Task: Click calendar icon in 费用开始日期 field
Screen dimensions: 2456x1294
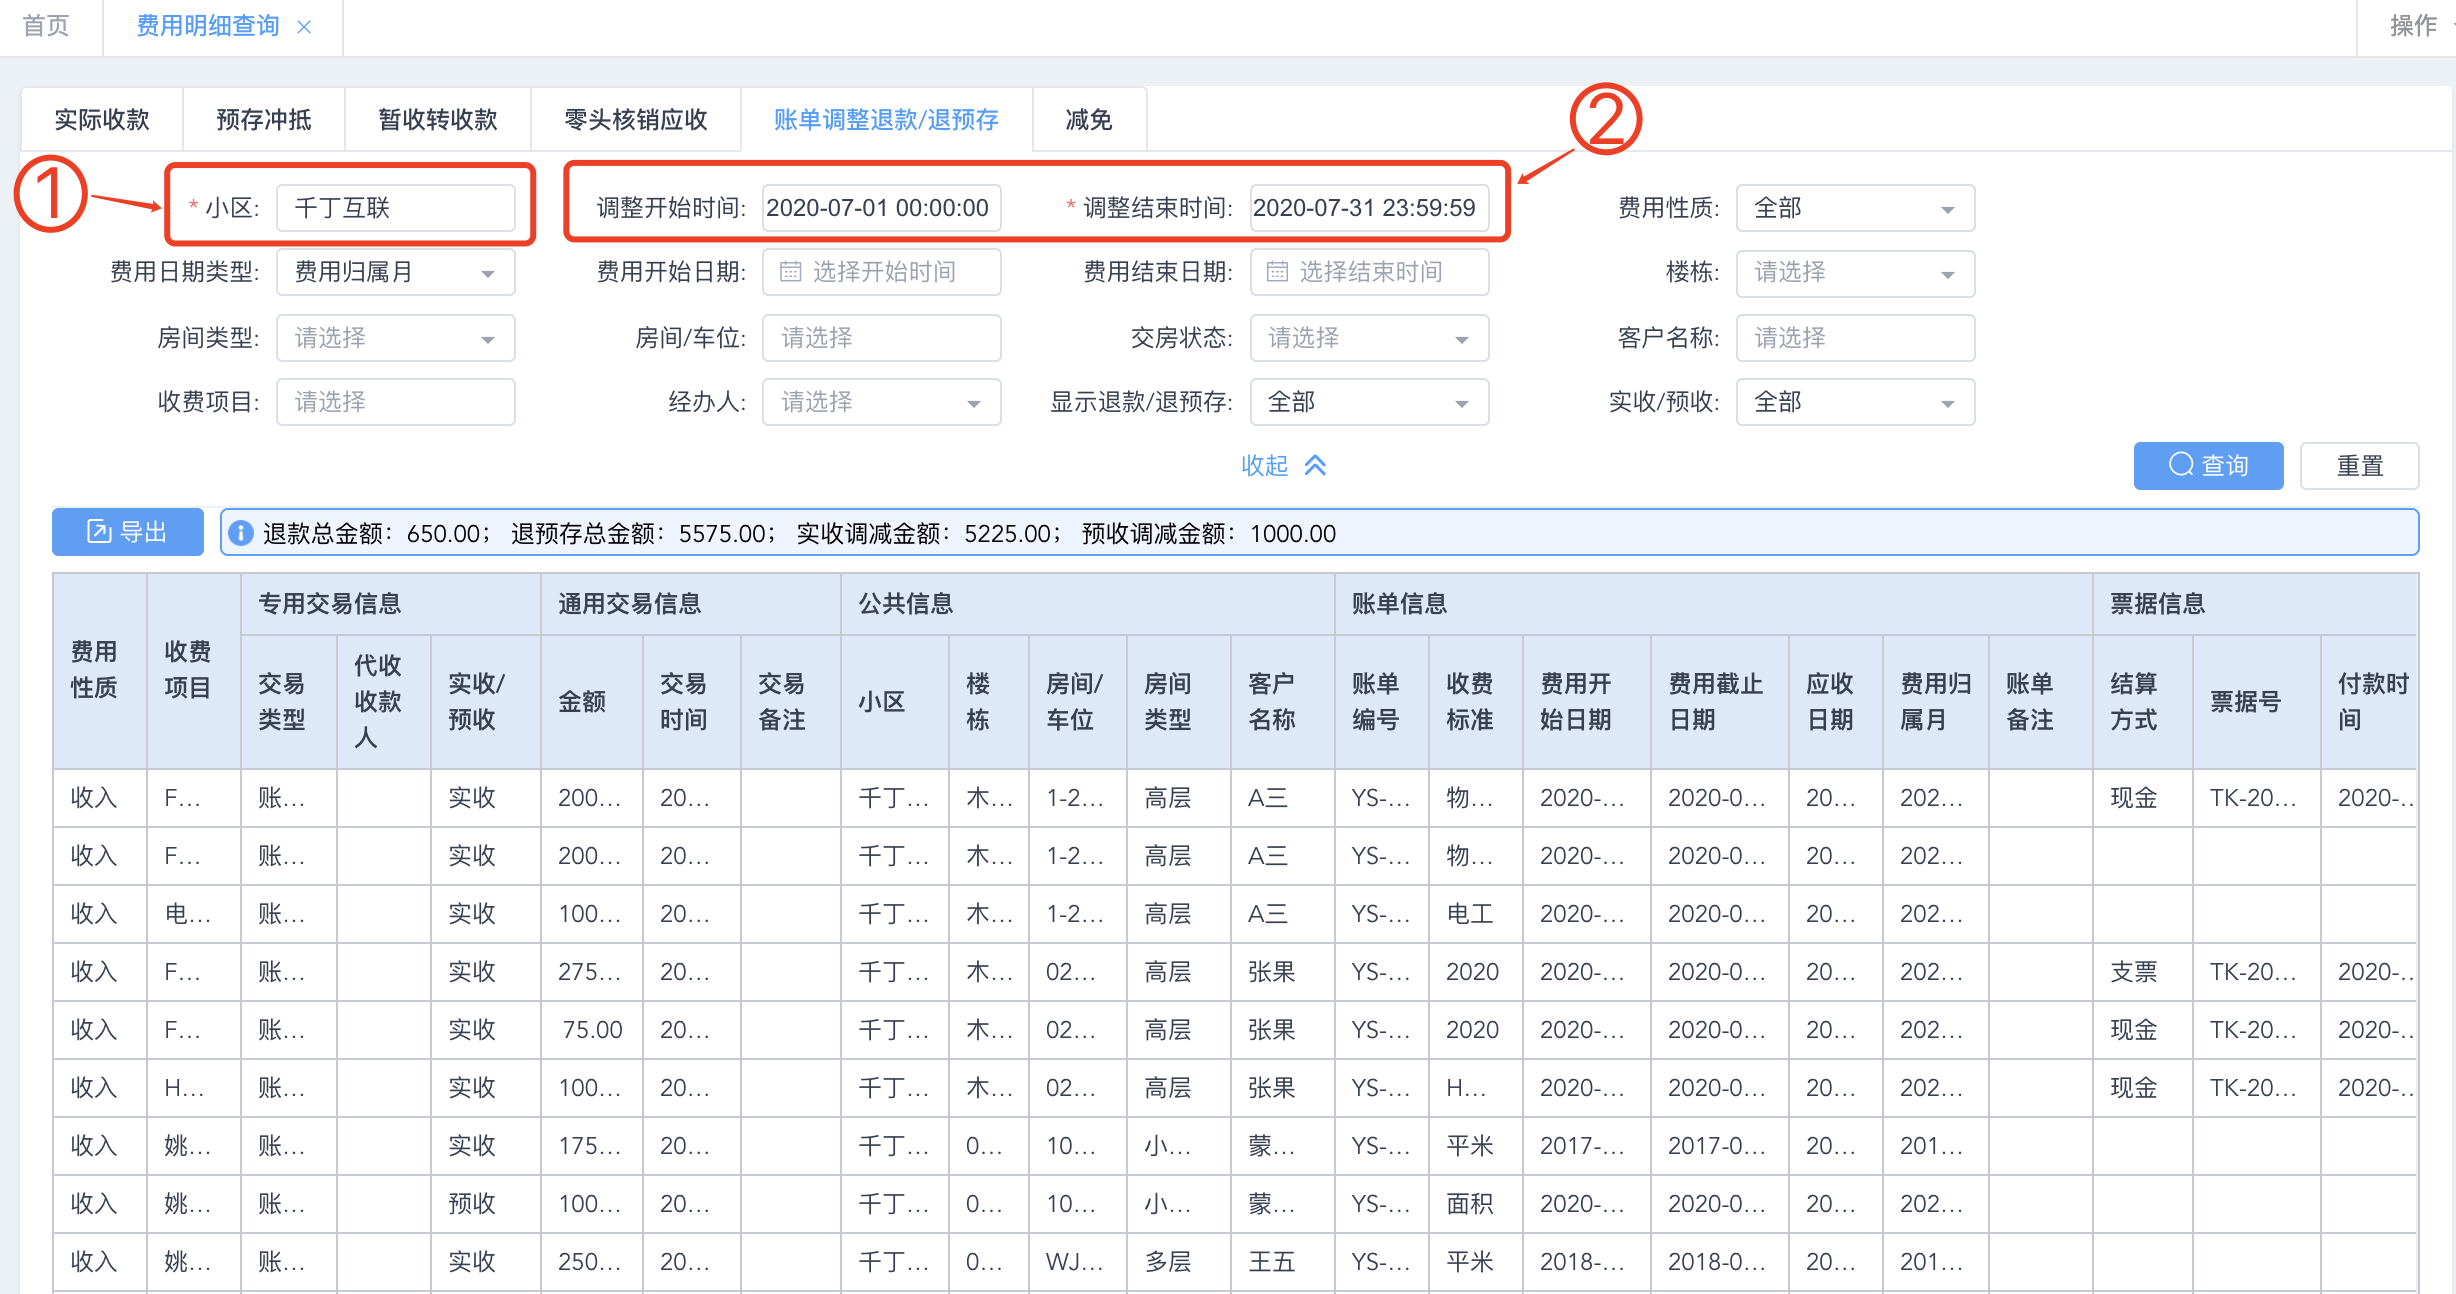Action: (790, 272)
